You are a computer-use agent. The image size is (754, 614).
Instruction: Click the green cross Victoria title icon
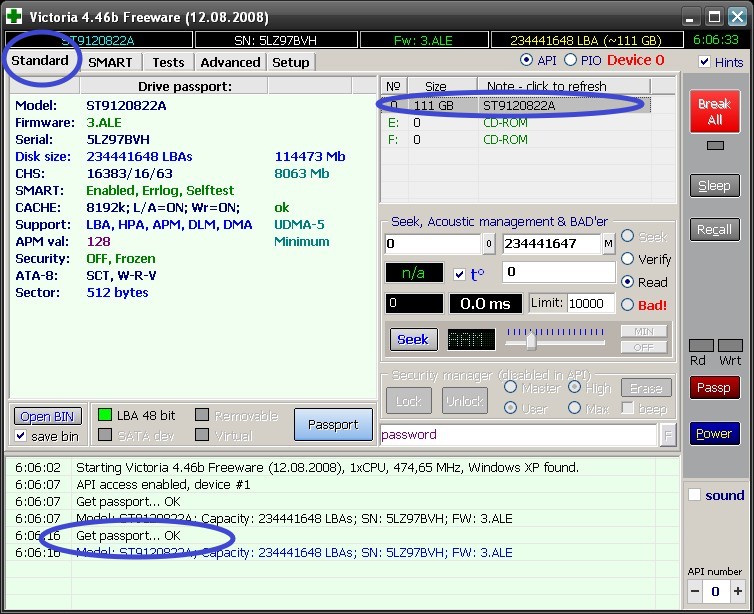coord(14,17)
